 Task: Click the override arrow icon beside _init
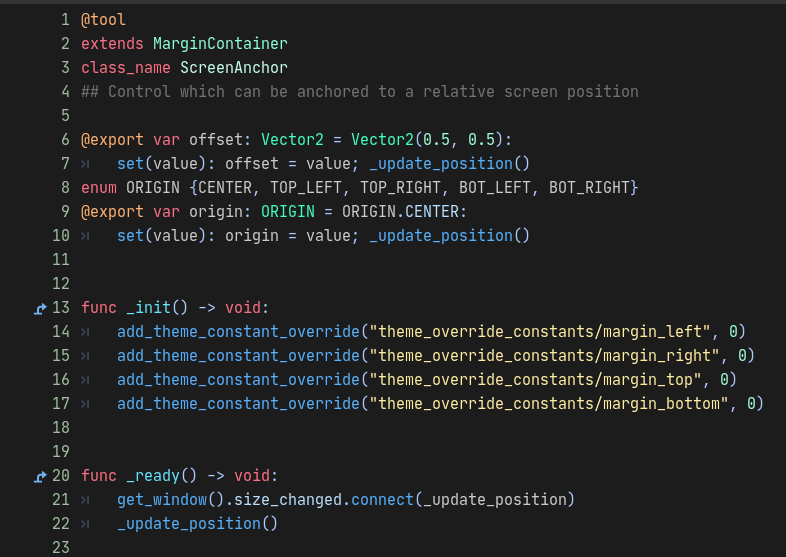[40, 309]
